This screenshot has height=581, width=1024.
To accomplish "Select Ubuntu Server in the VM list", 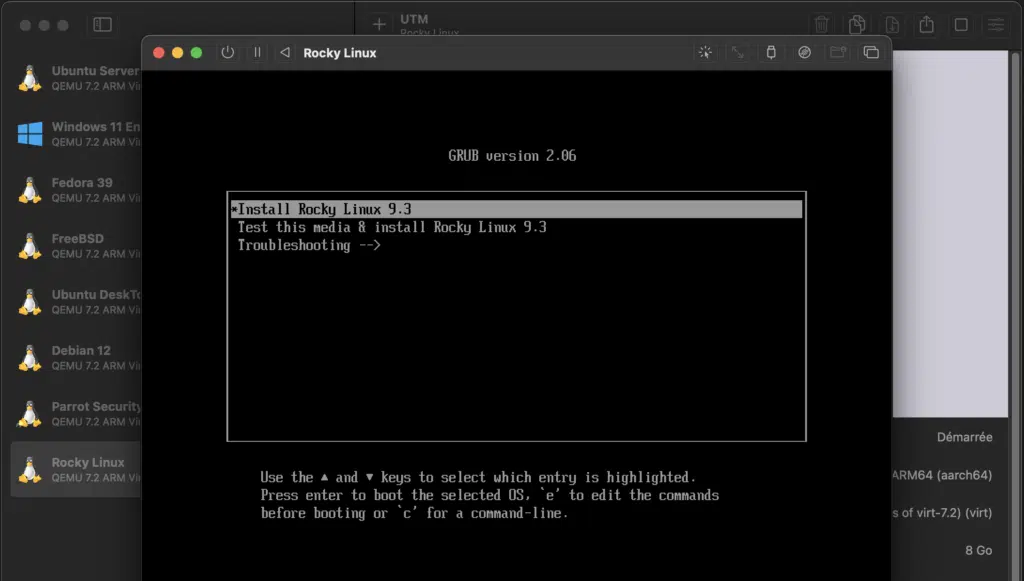I will coord(76,78).
